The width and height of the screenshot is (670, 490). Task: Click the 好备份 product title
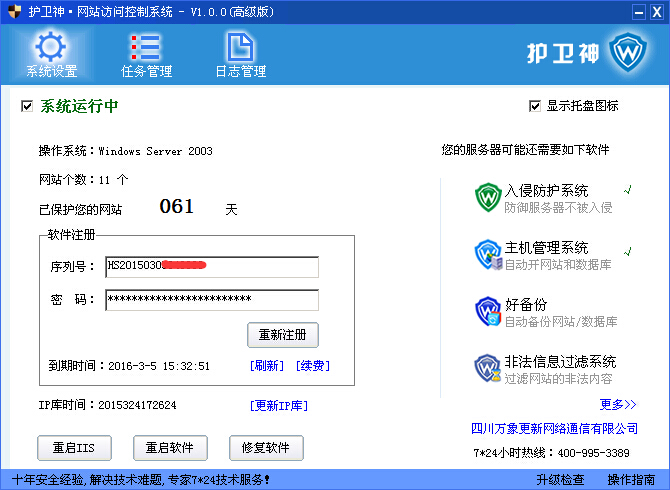(x=526, y=305)
